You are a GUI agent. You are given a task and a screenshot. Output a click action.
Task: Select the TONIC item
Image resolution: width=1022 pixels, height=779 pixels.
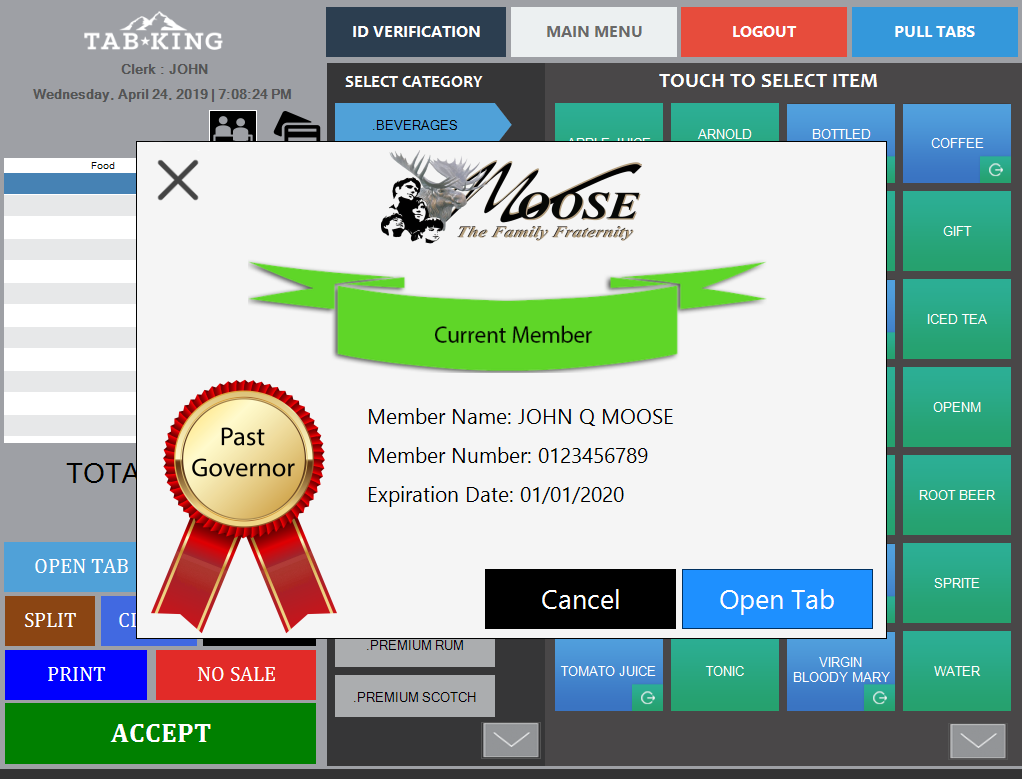tap(725, 674)
